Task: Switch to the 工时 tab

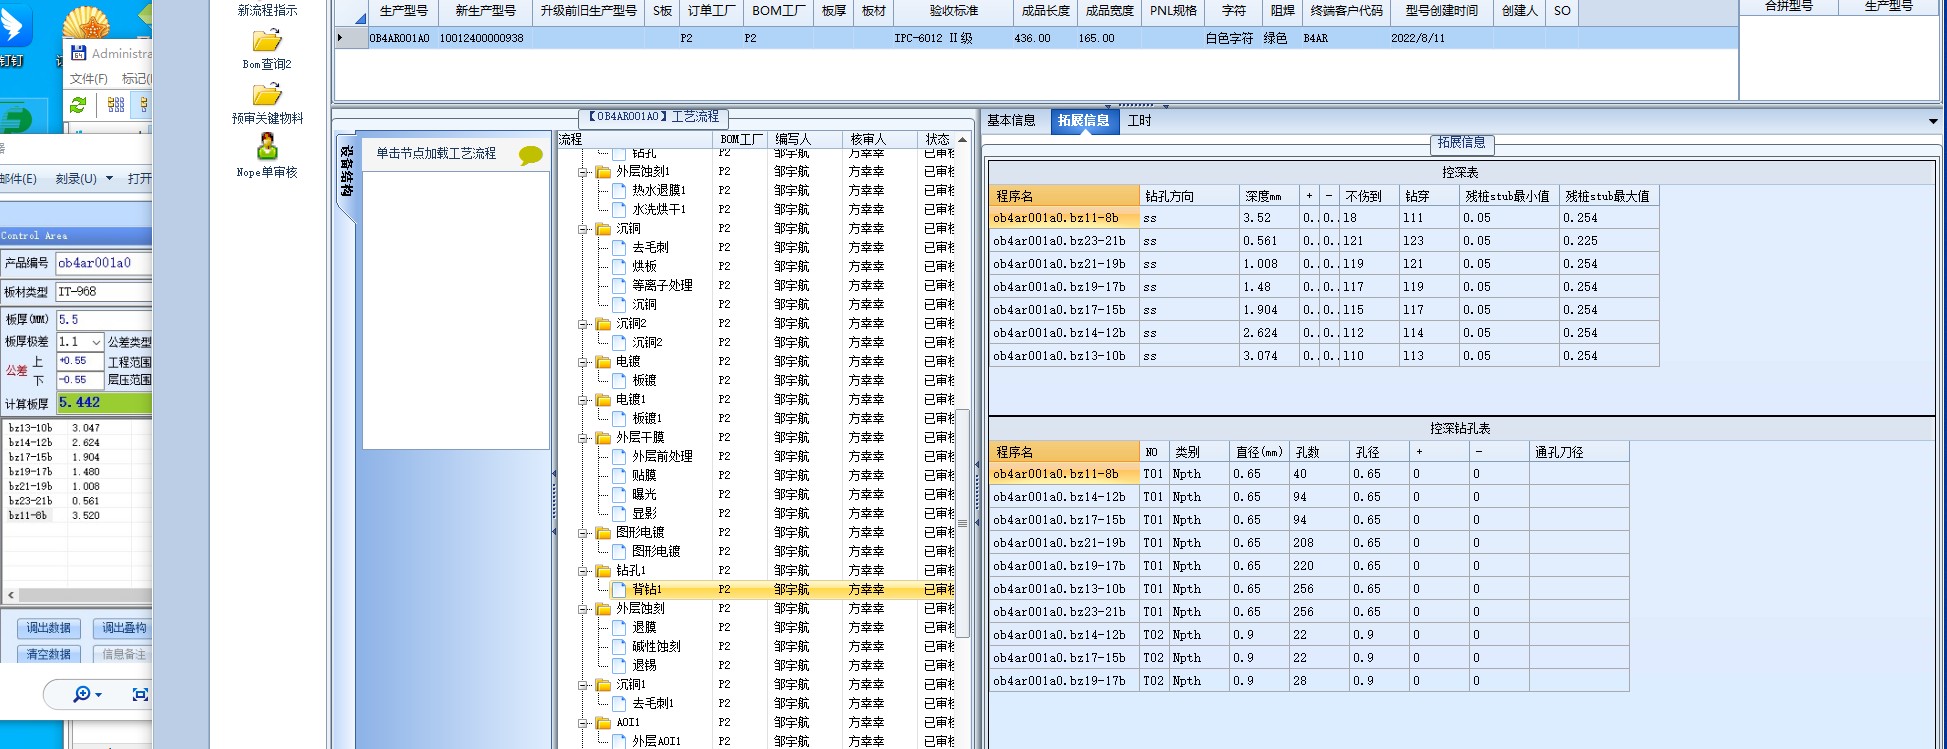Action: tap(1139, 121)
